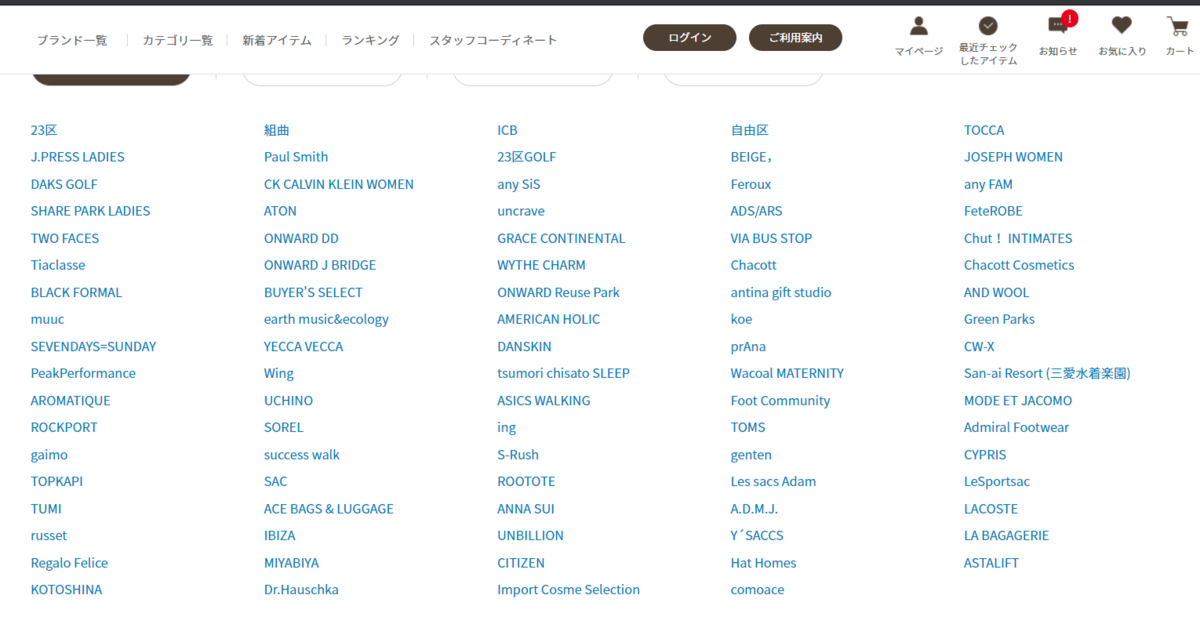This screenshot has height=635, width=1200.
Task: Open the Foot Community link
Action: tap(780, 400)
